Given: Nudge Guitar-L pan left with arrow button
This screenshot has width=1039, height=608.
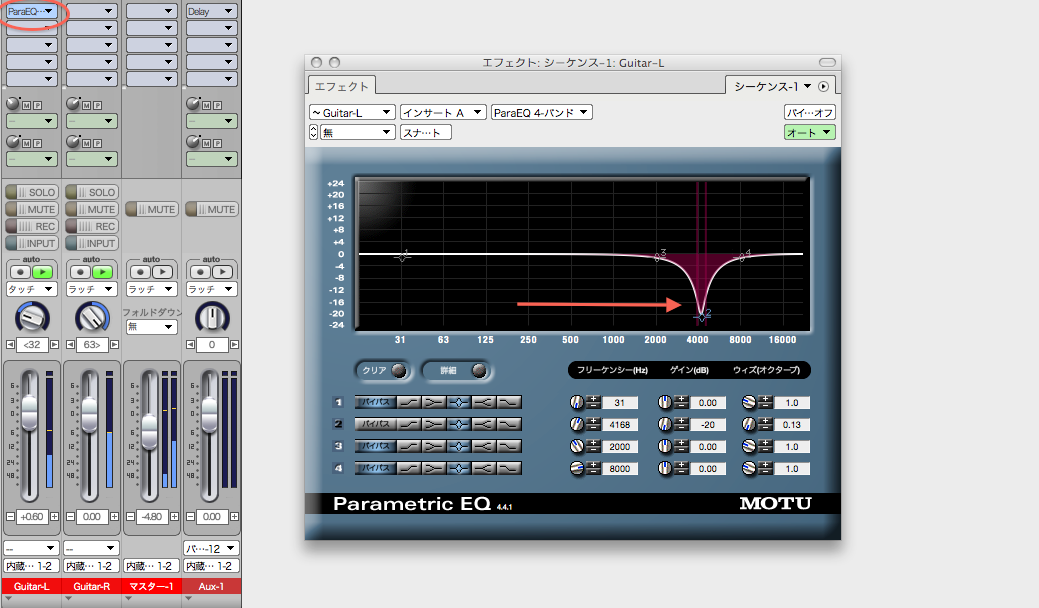Looking at the screenshot, I should (10, 344).
